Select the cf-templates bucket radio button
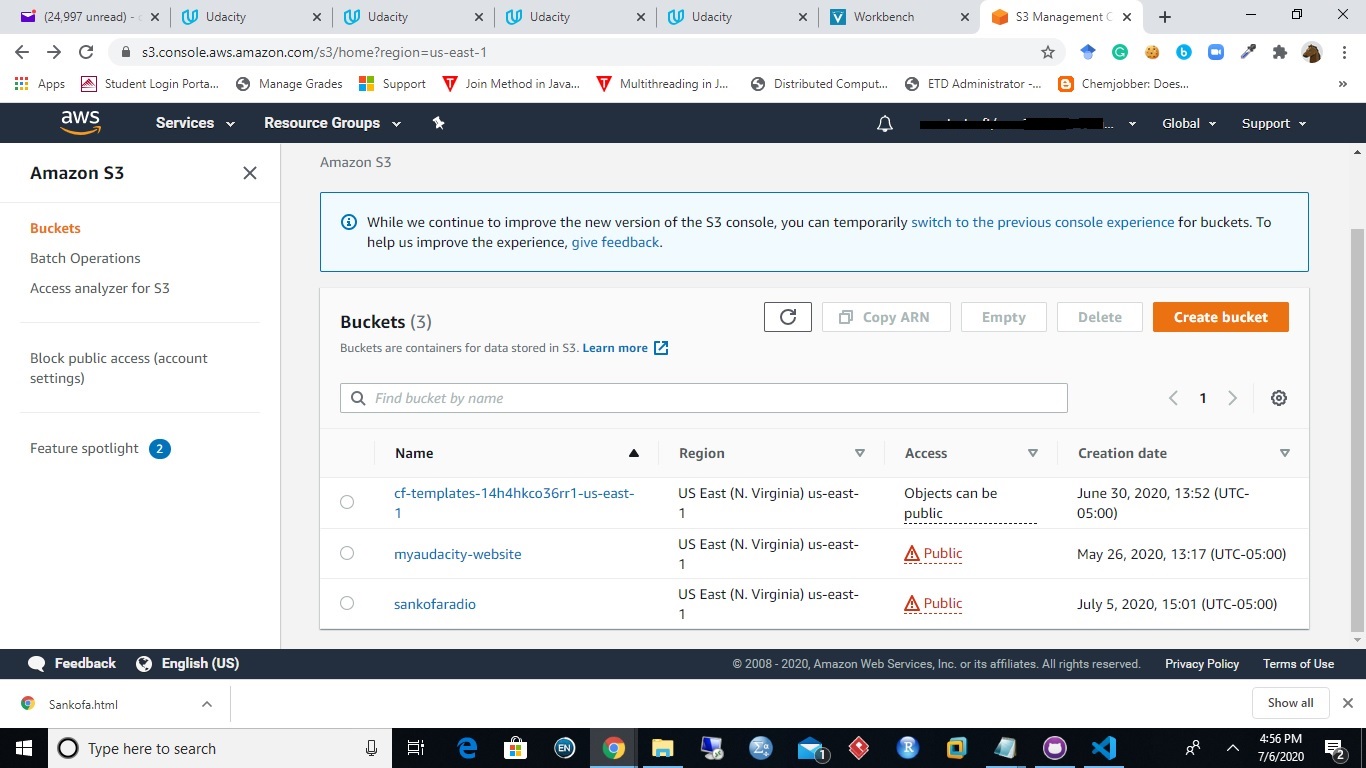This screenshot has width=1366, height=768. tap(347, 502)
